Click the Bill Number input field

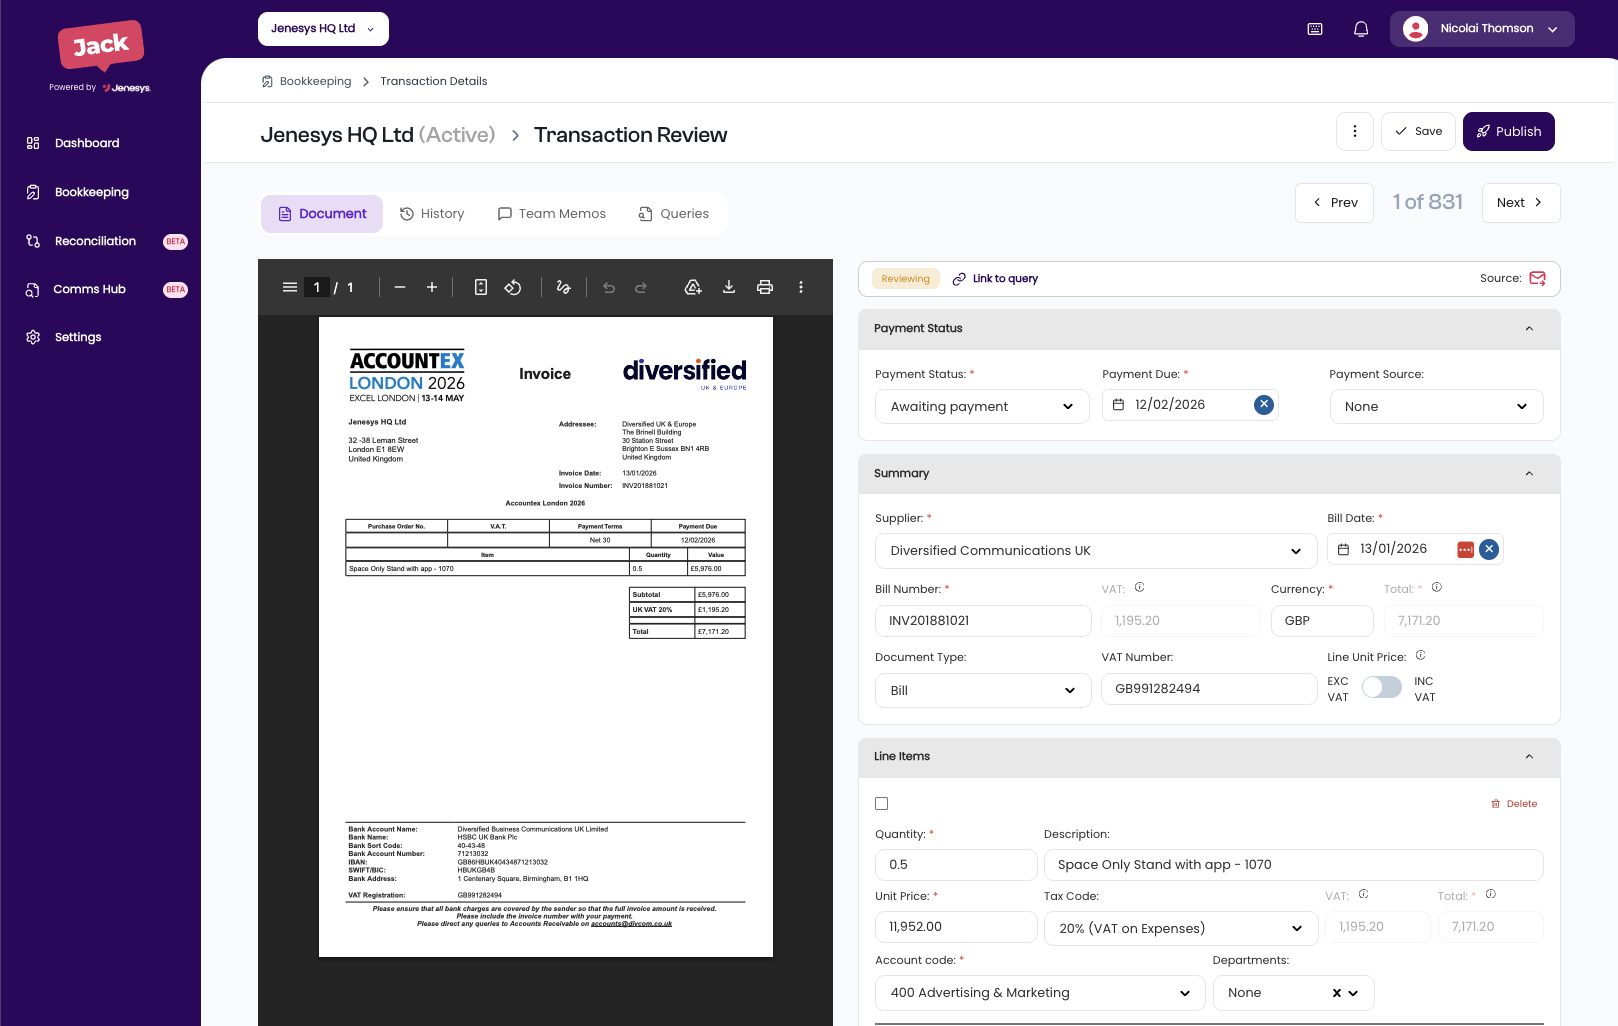point(982,621)
